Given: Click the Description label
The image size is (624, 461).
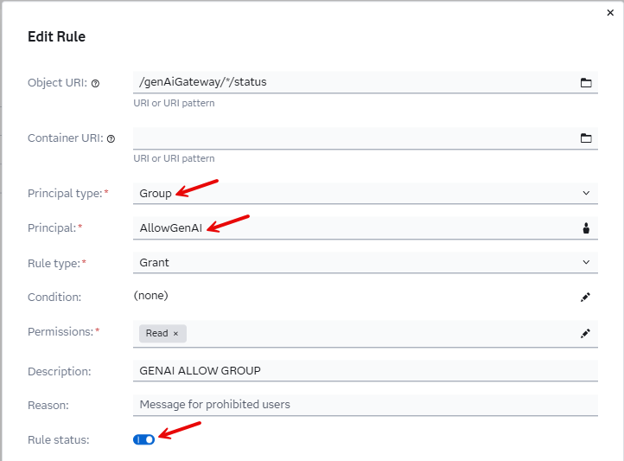Looking at the screenshot, I should (59, 371).
